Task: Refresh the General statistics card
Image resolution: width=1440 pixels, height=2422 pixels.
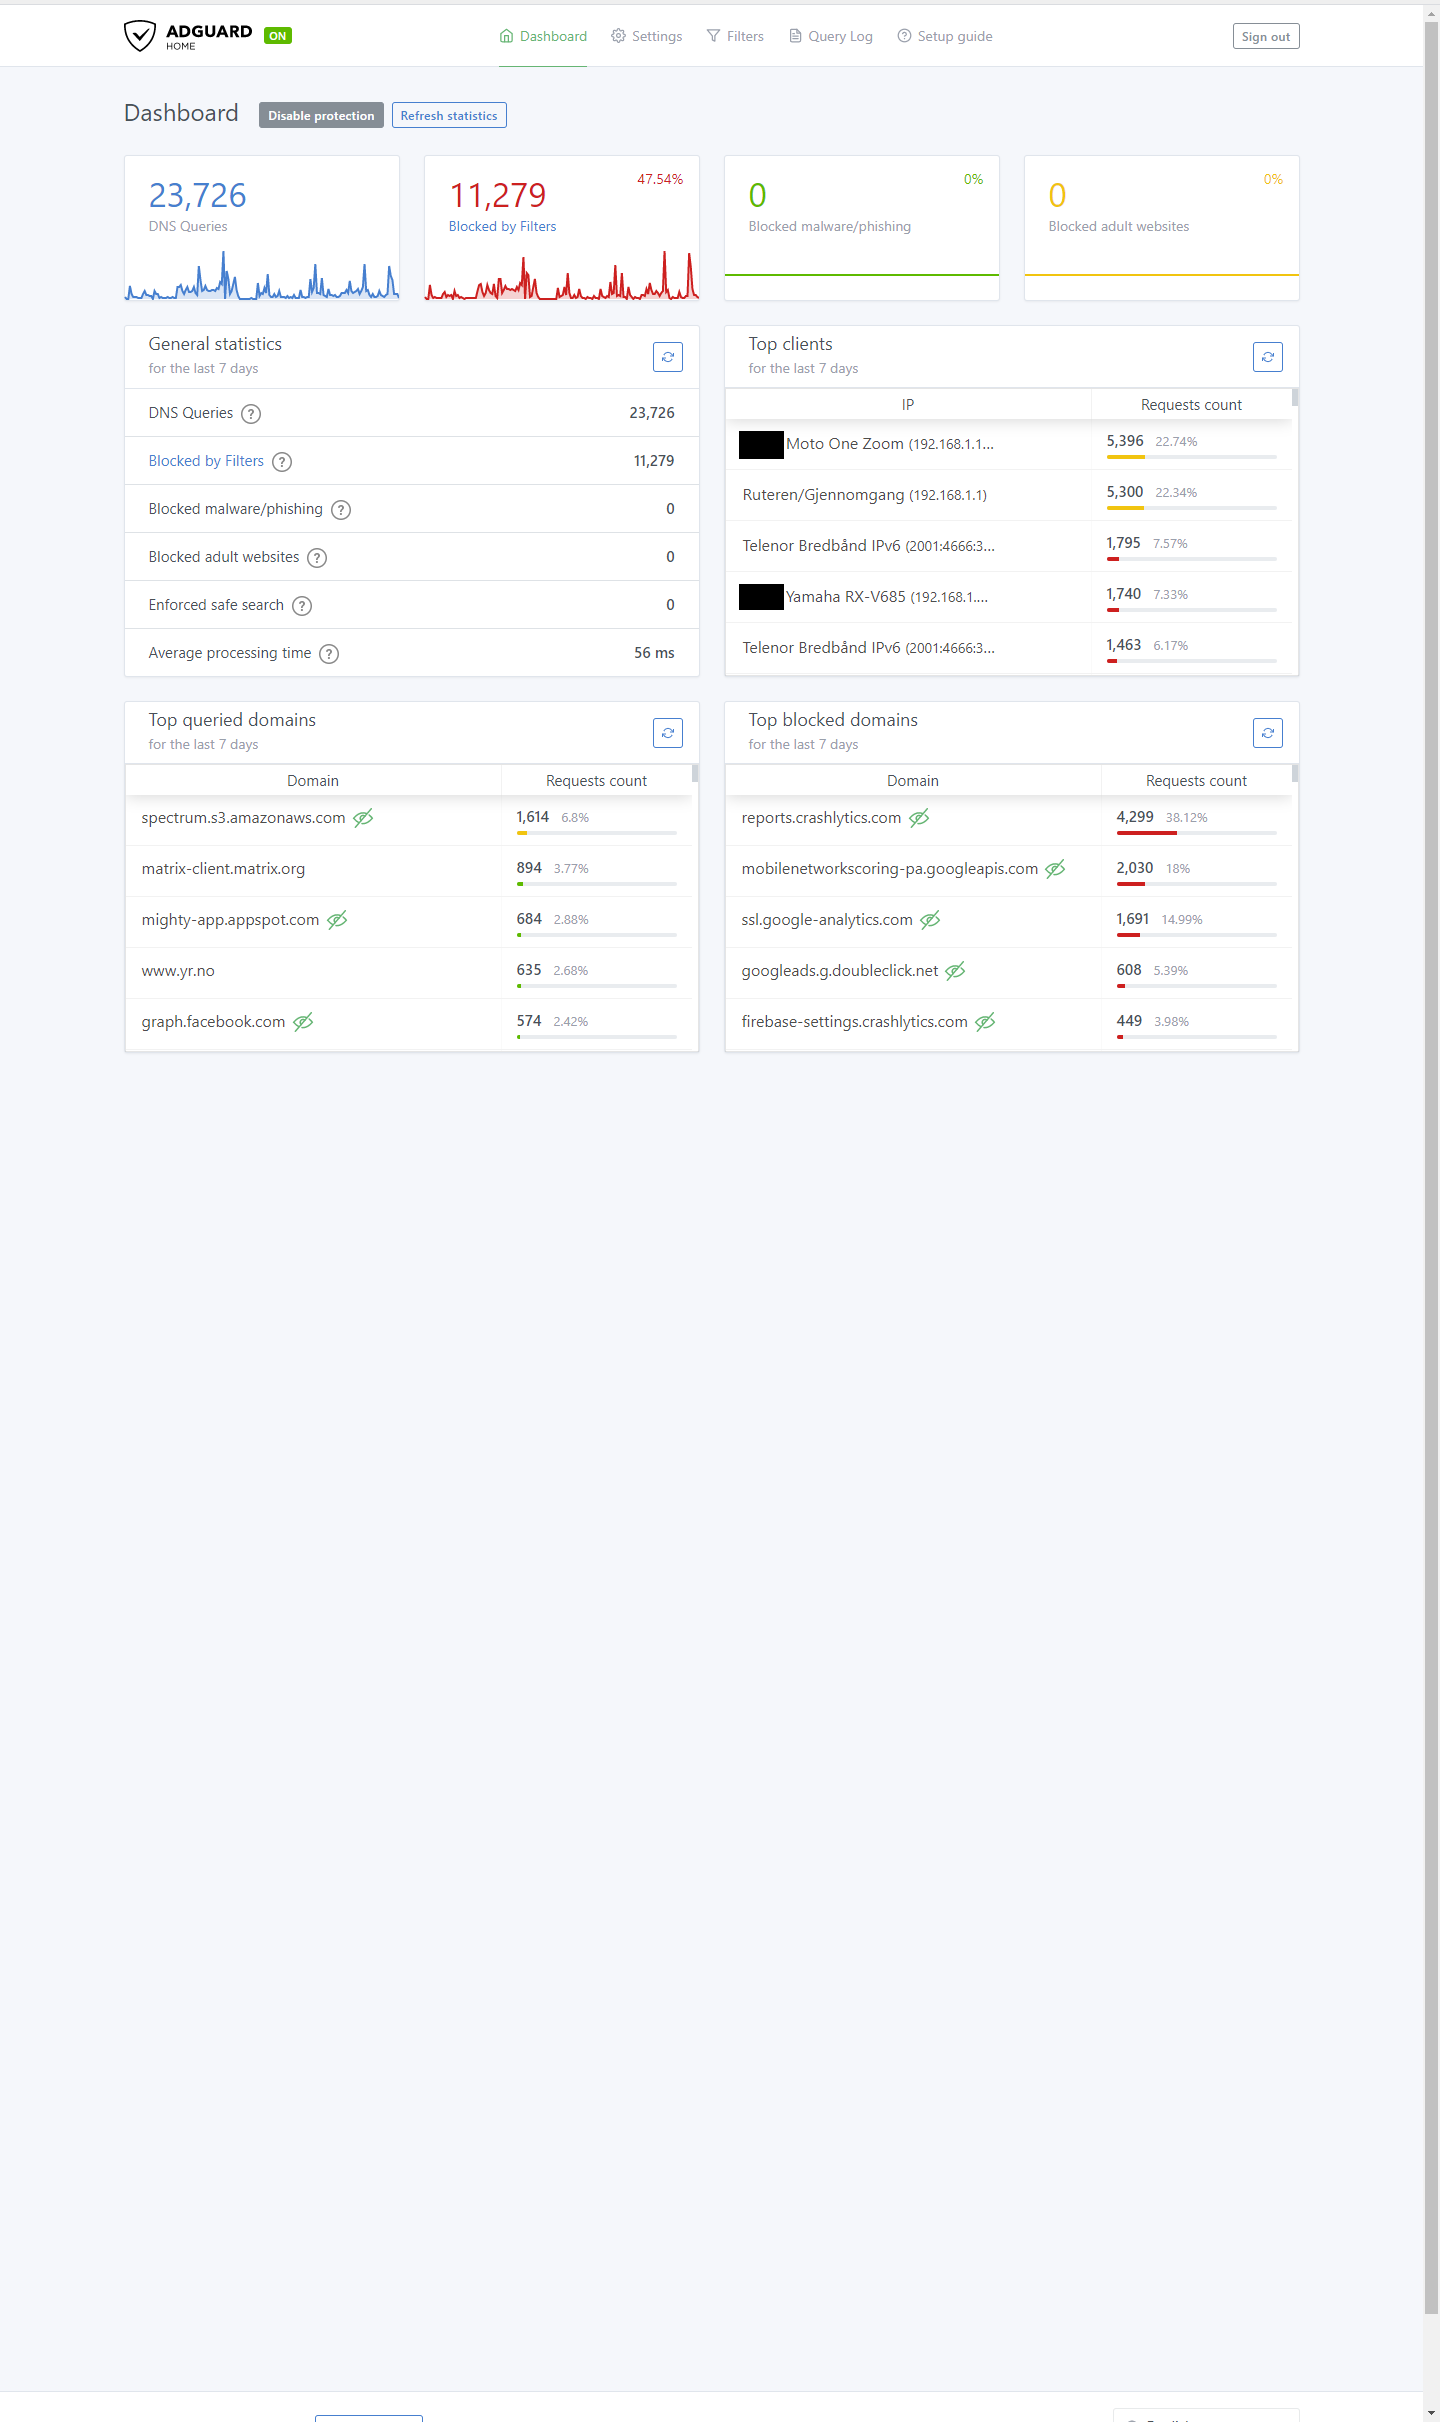Action: (x=668, y=357)
